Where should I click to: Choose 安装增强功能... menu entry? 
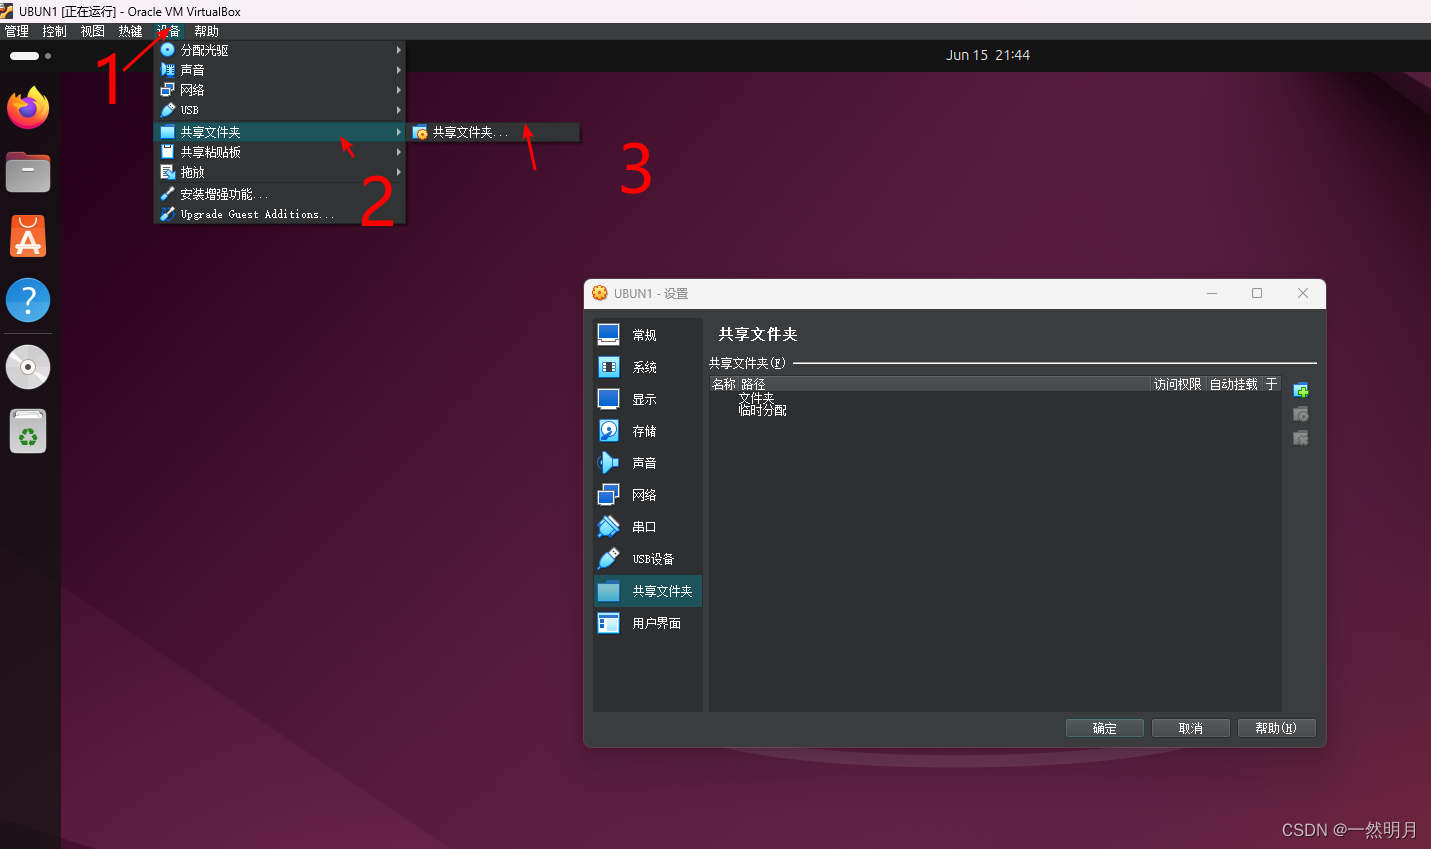[x=280, y=194]
